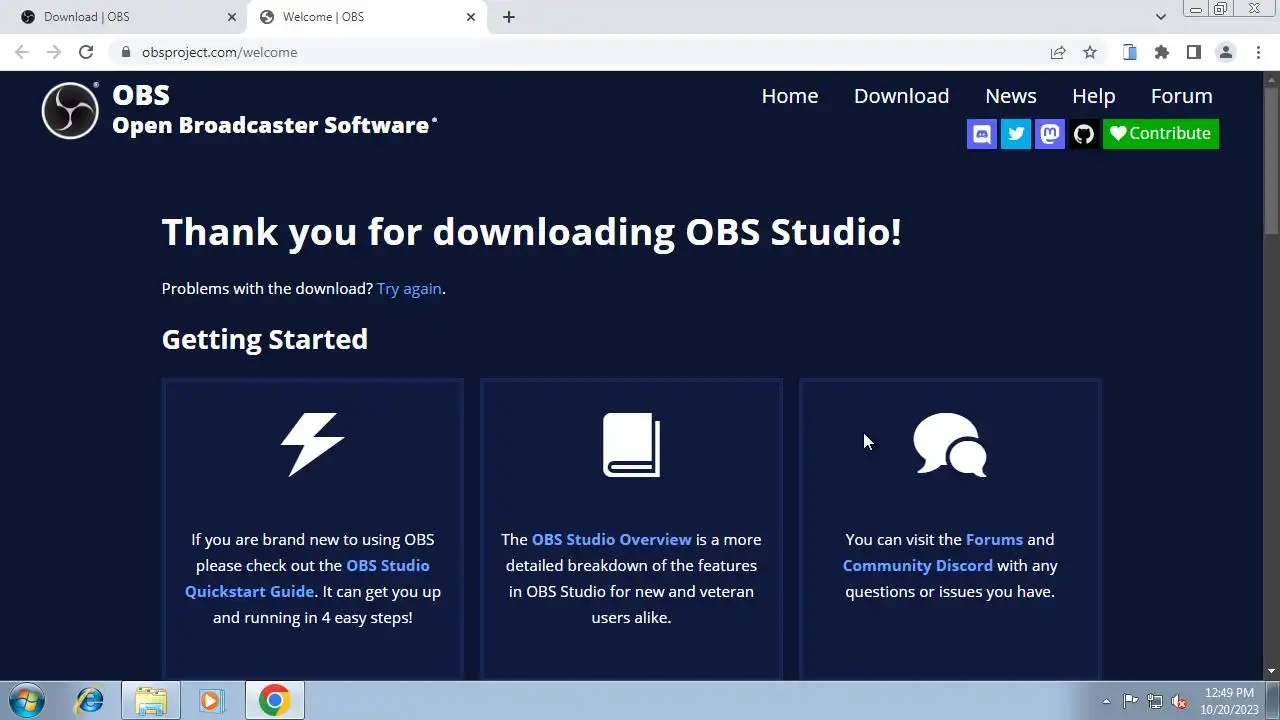
Task: Click the scrollbar down arrow
Action: (x=1272, y=672)
